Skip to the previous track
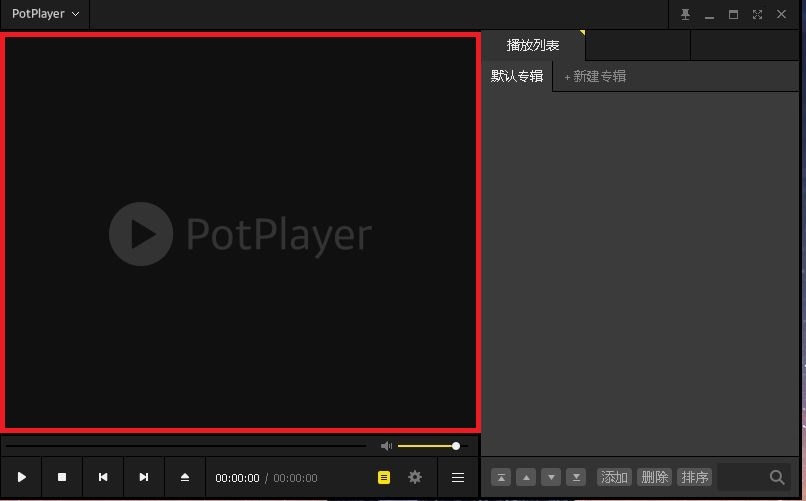The height and width of the screenshot is (501, 806). [x=103, y=478]
